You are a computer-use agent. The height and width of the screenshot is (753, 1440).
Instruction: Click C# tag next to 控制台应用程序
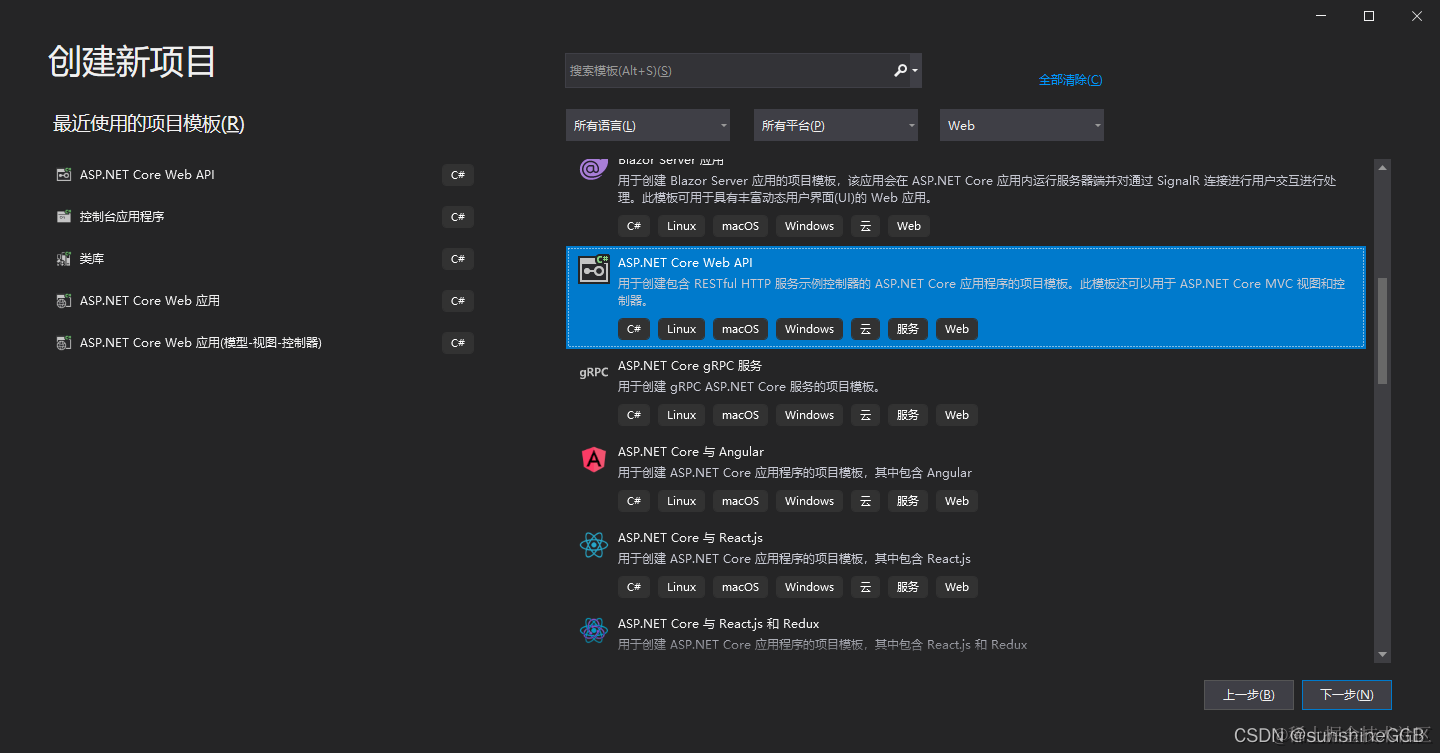[x=458, y=217]
